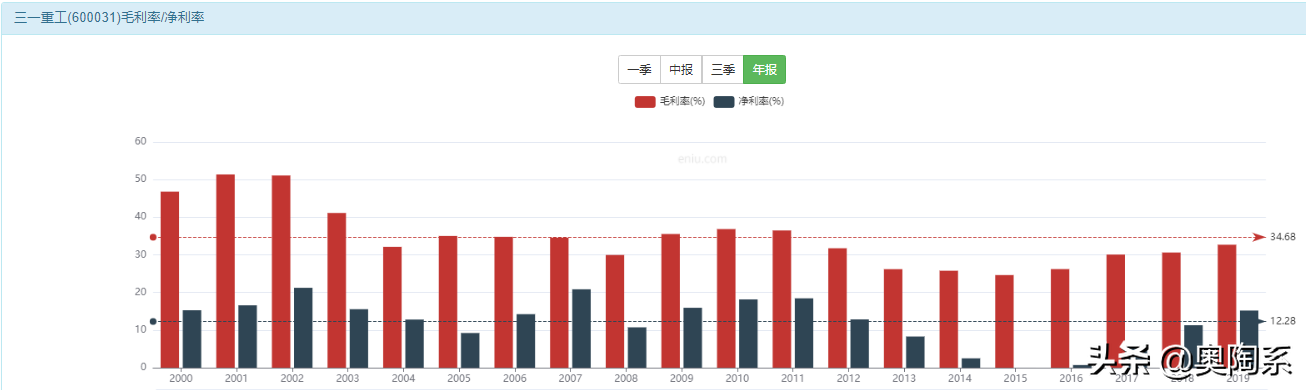Click the 三一重工(600031)毛利率/净利率 panel title
The image size is (1306, 390).
pyautogui.click(x=109, y=17)
